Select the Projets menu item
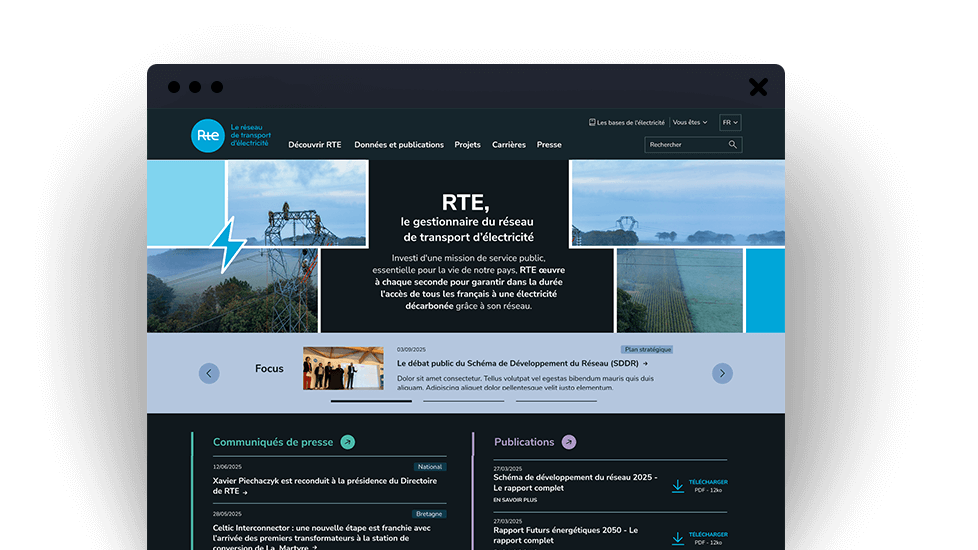The height and width of the screenshot is (550, 978). pos(467,145)
